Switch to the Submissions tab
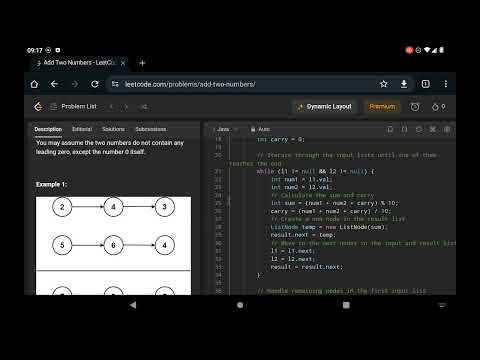 [151, 129]
